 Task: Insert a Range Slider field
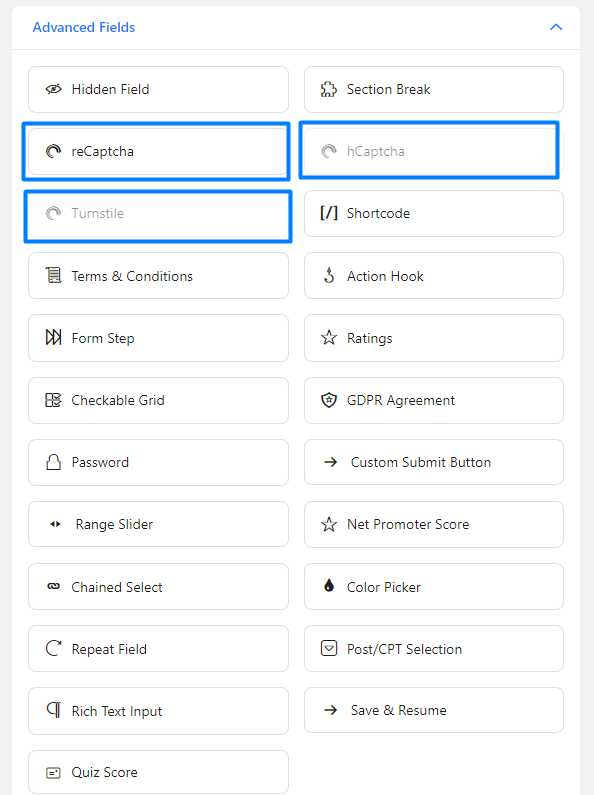click(x=158, y=524)
